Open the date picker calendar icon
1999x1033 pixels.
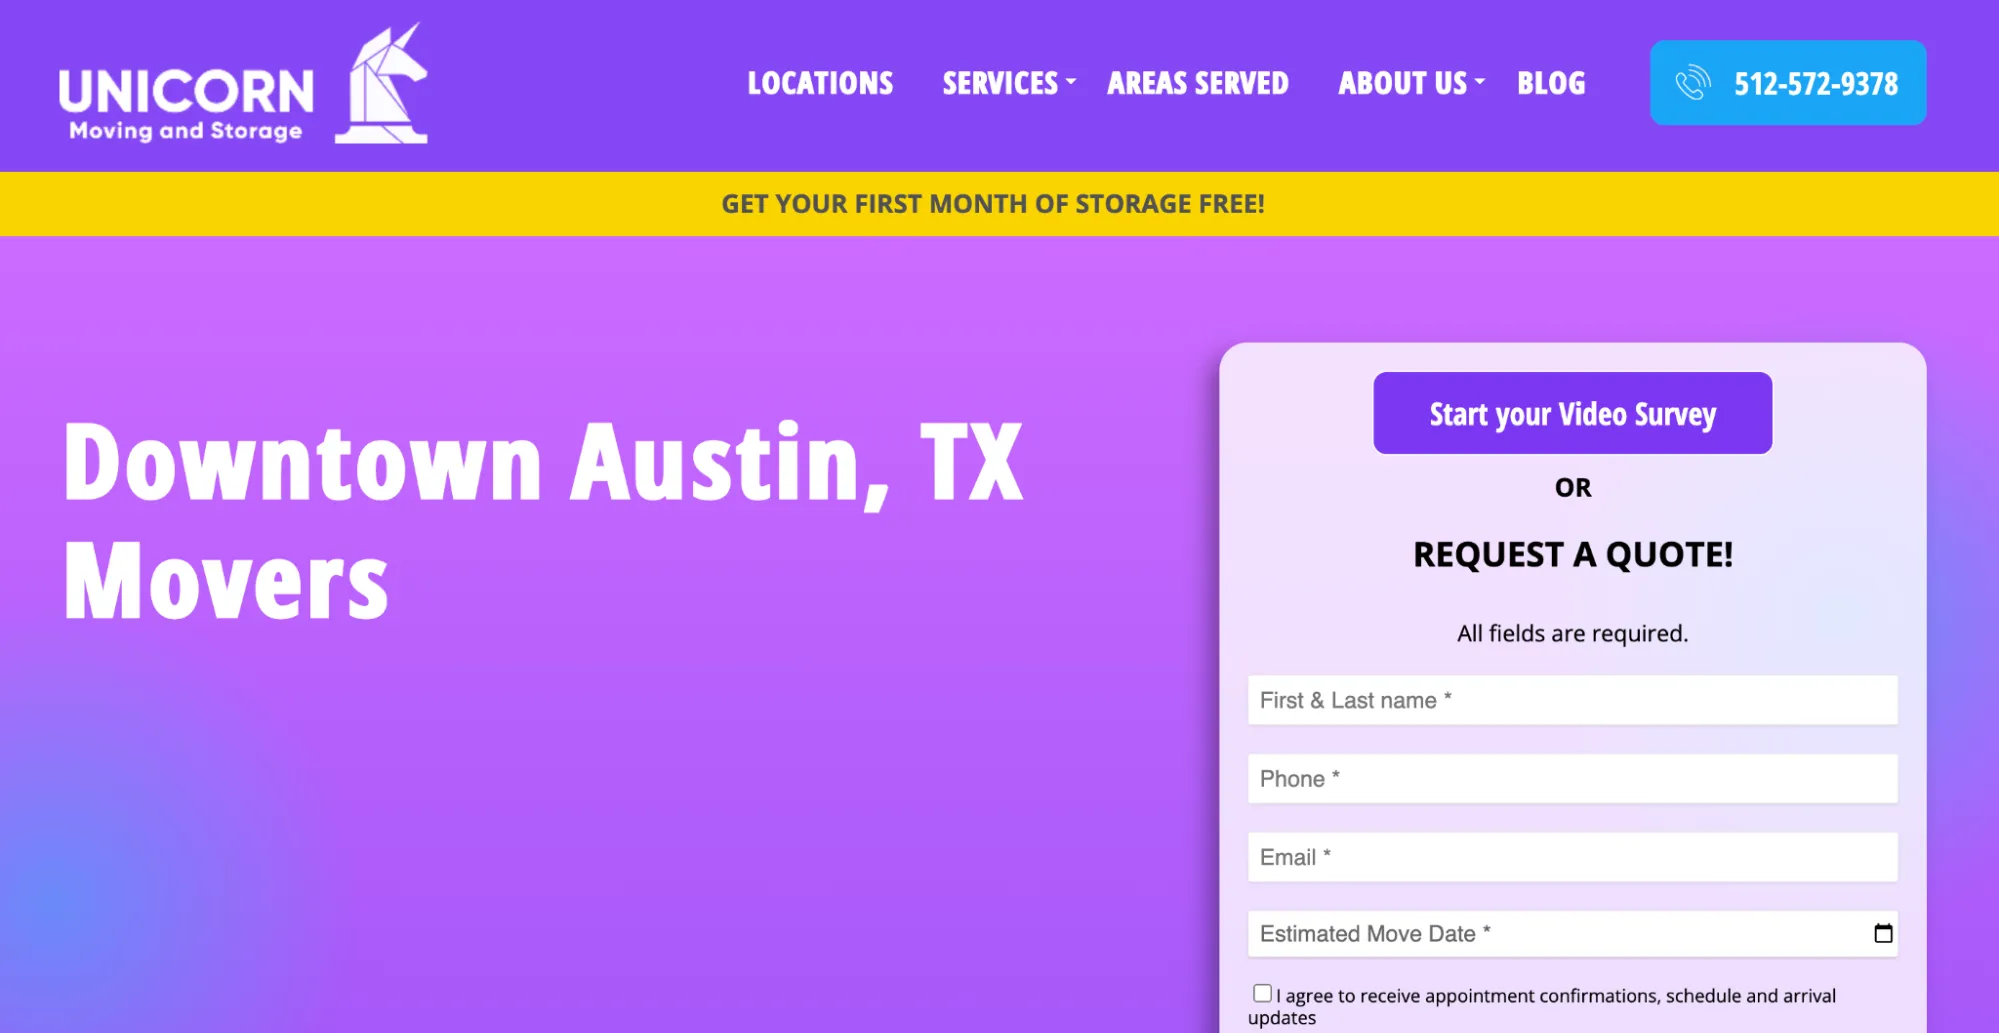point(1884,933)
